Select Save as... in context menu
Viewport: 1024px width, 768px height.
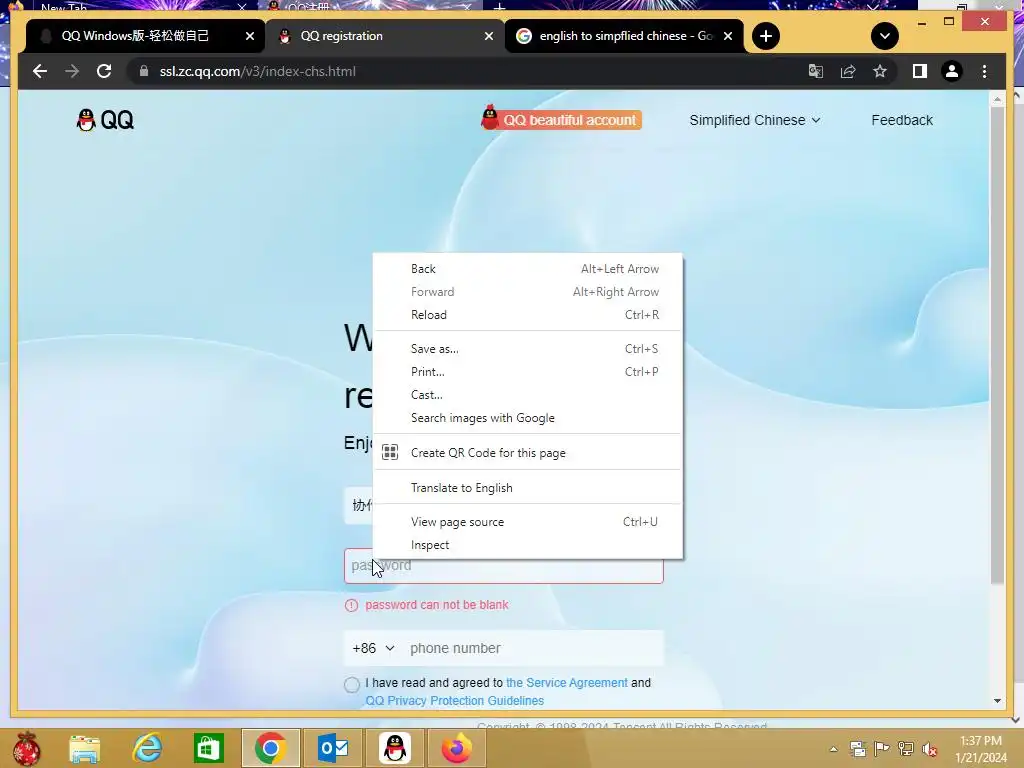[528, 349]
